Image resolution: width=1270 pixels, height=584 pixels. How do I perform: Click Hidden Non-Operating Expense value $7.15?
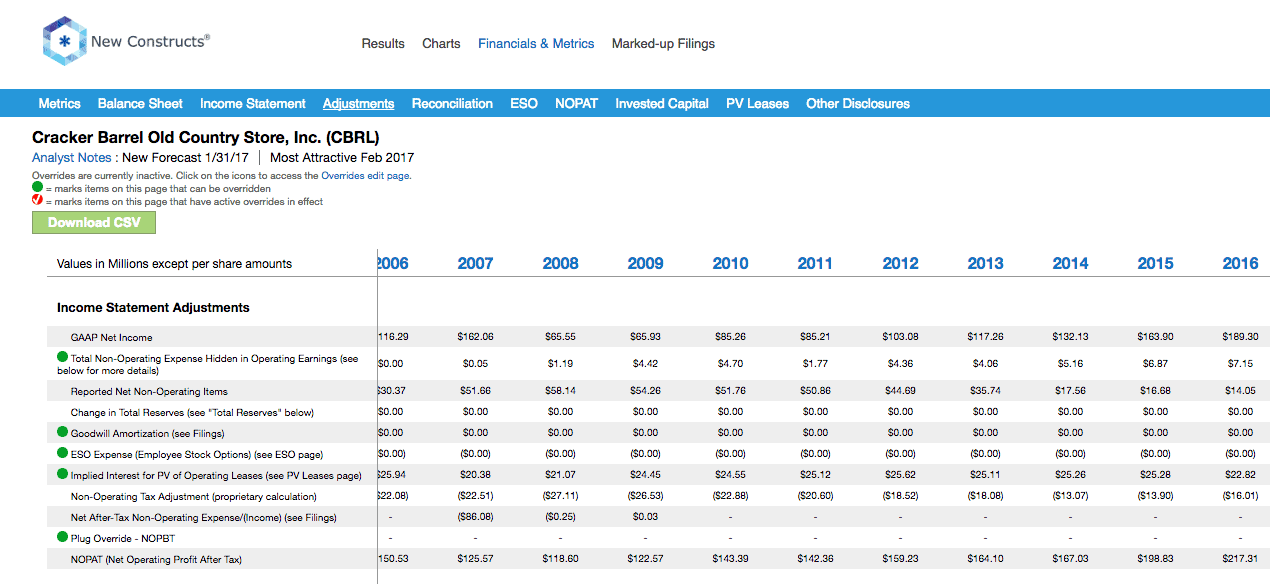pos(1240,364)
